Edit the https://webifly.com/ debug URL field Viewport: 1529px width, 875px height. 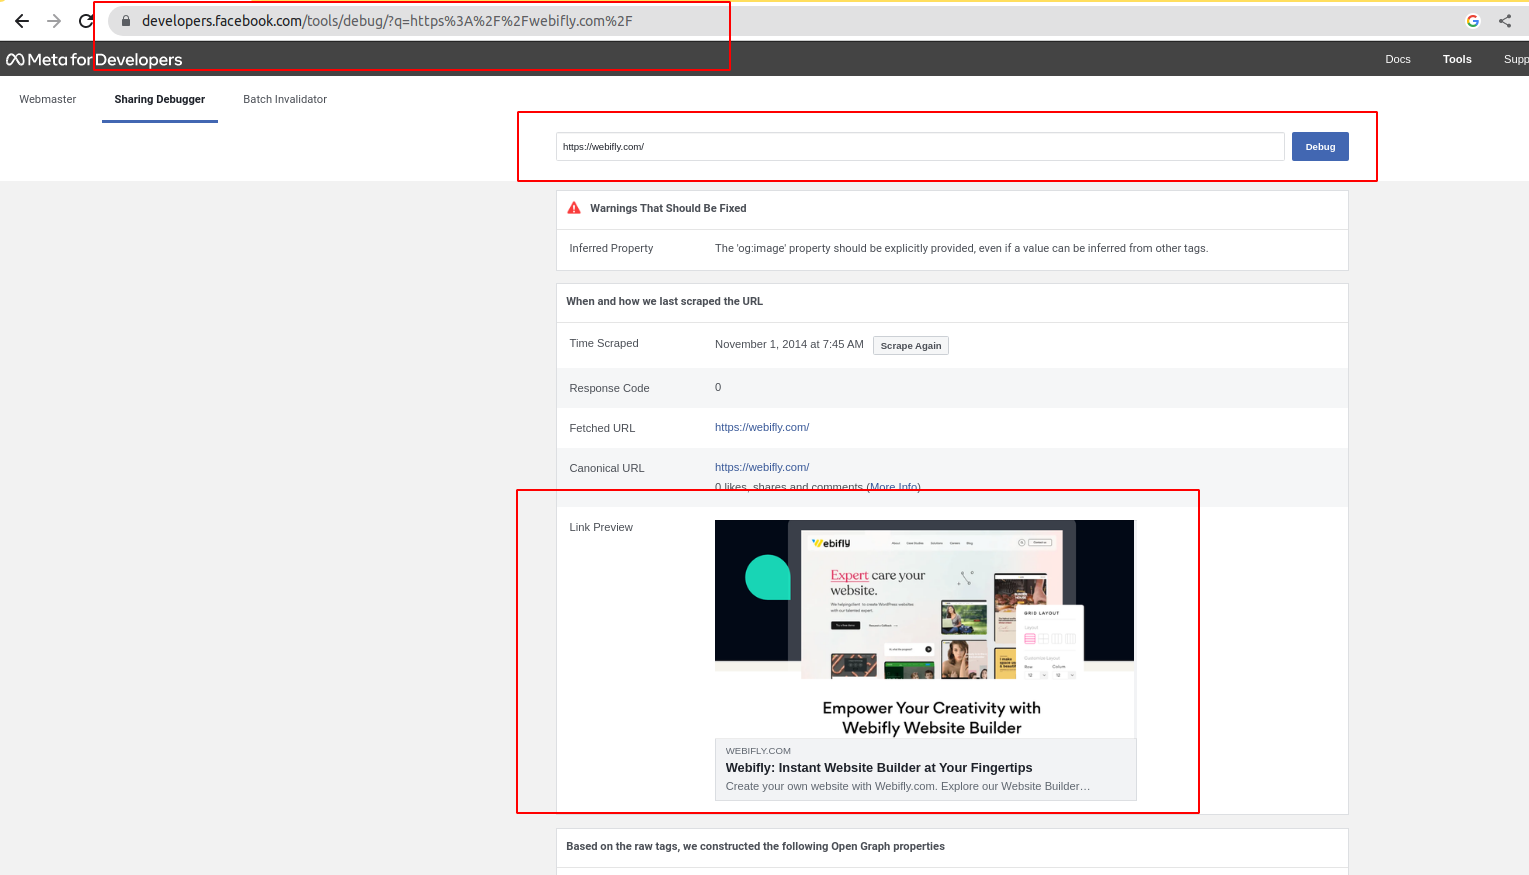(920, 147)
